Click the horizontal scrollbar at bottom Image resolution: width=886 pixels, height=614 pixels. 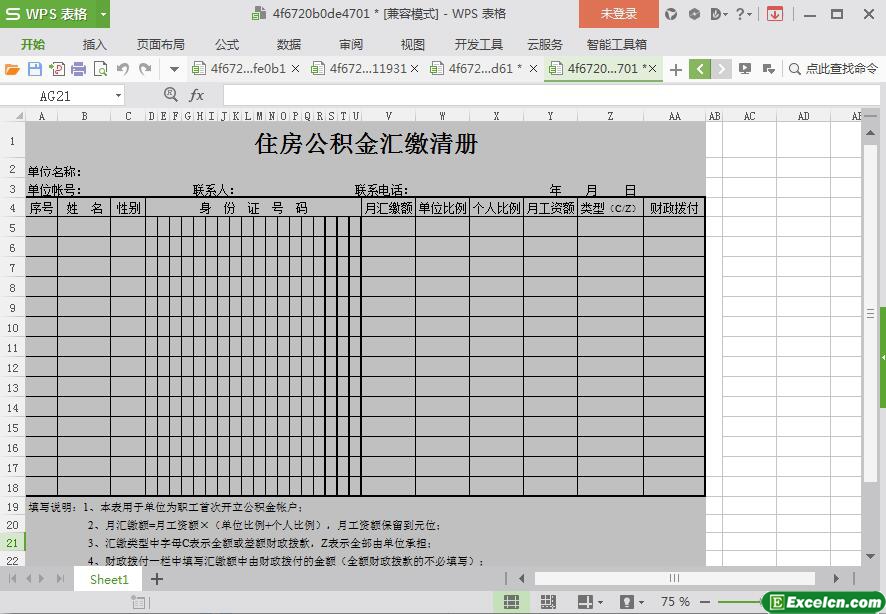tap(674, 578)
